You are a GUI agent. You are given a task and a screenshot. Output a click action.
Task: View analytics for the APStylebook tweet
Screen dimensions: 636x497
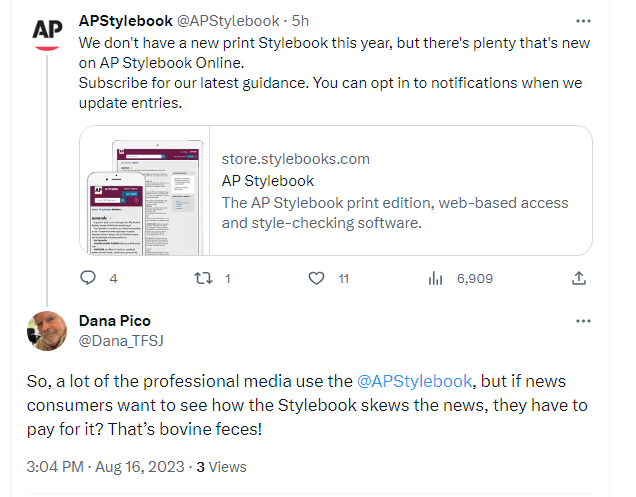pyautogui.click(x=435, y=278)
